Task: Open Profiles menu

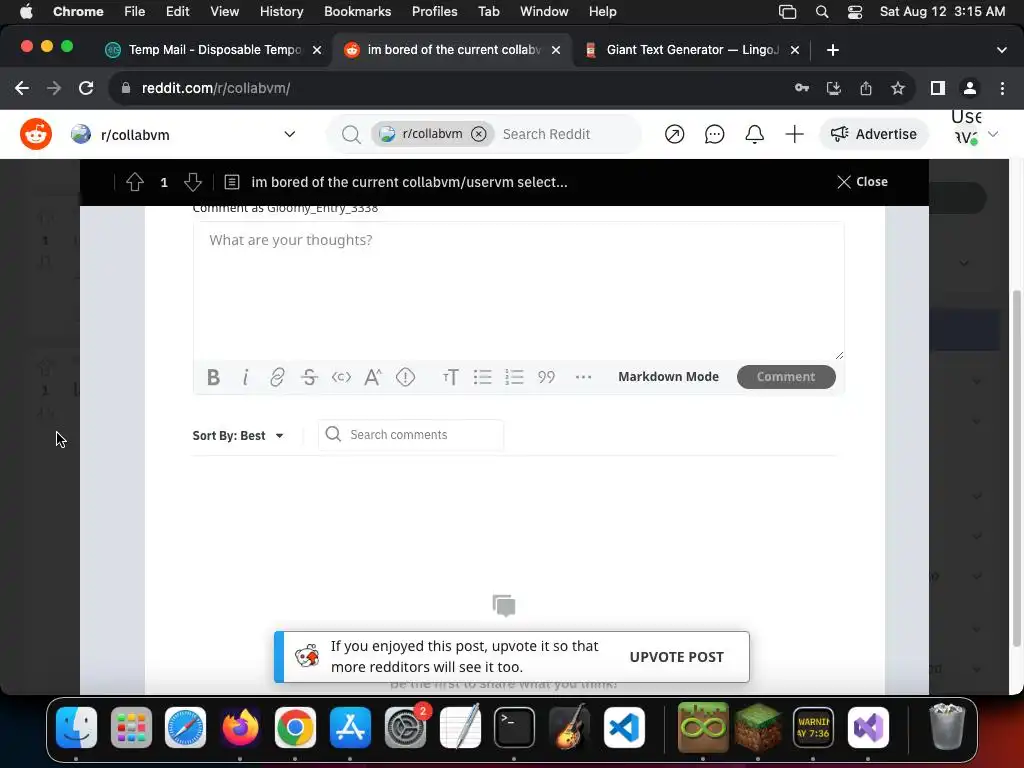Action: [x=434, y=12]
